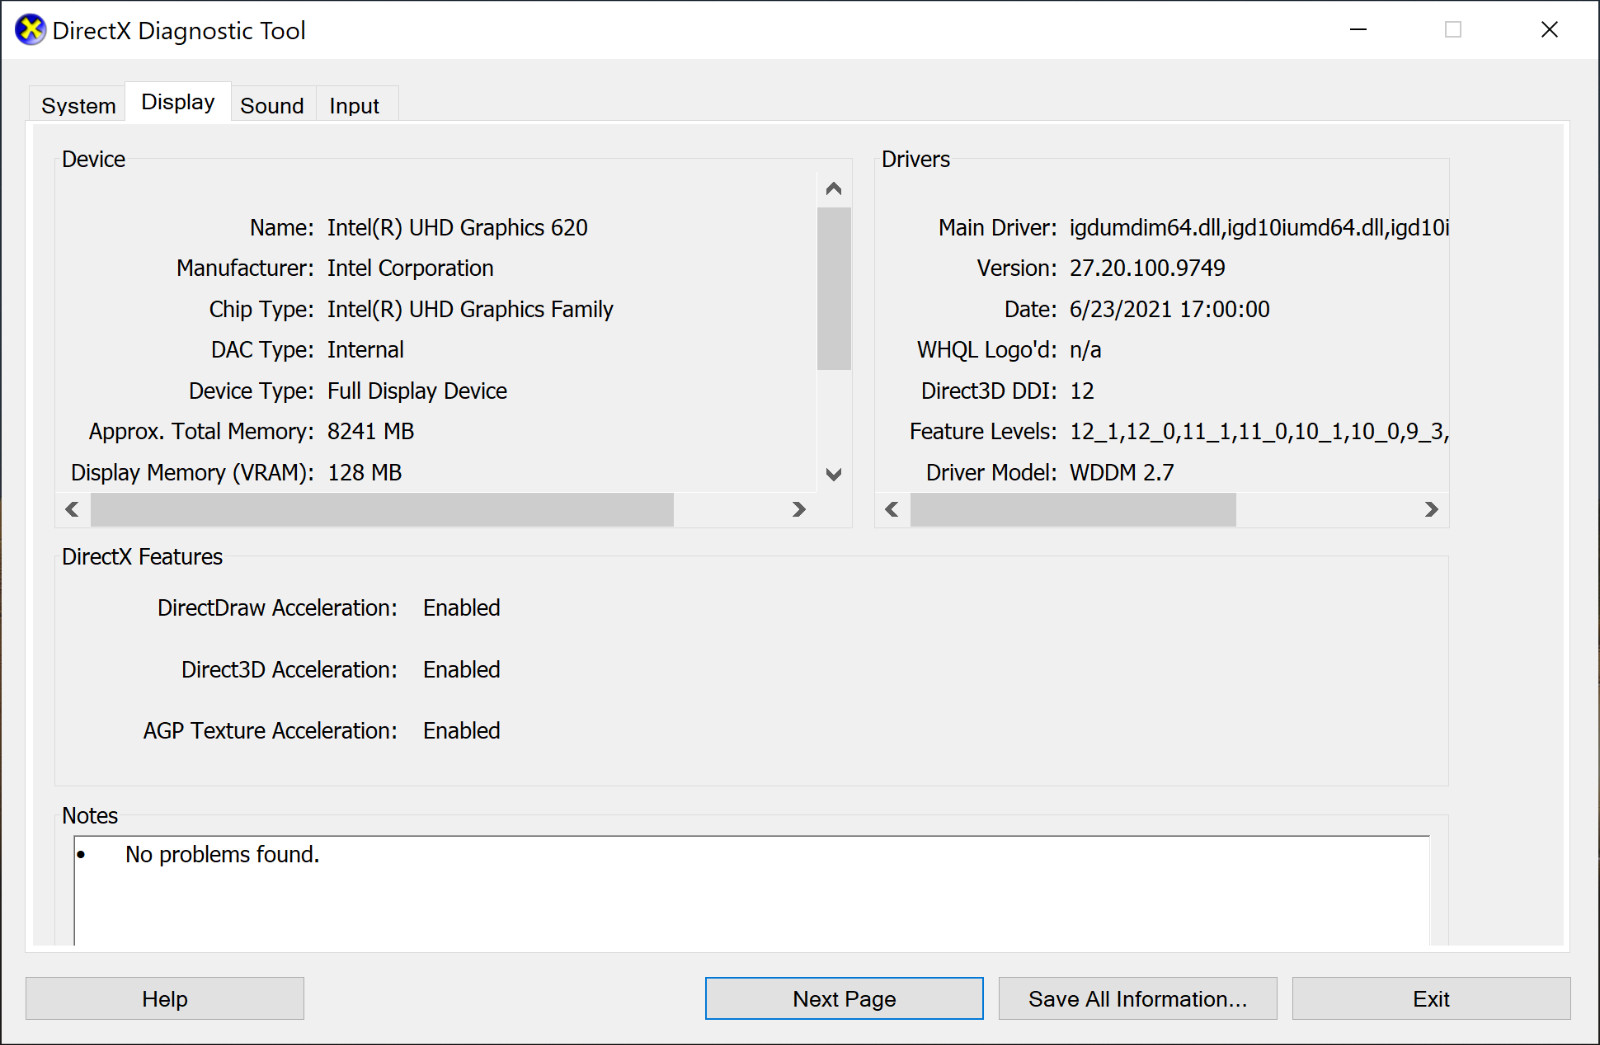Click the driver date "6/23/2021 17:00:00"
Image resolution: width=1600 pixels, height=1045 pixels.
click(x=1169, y=309)
